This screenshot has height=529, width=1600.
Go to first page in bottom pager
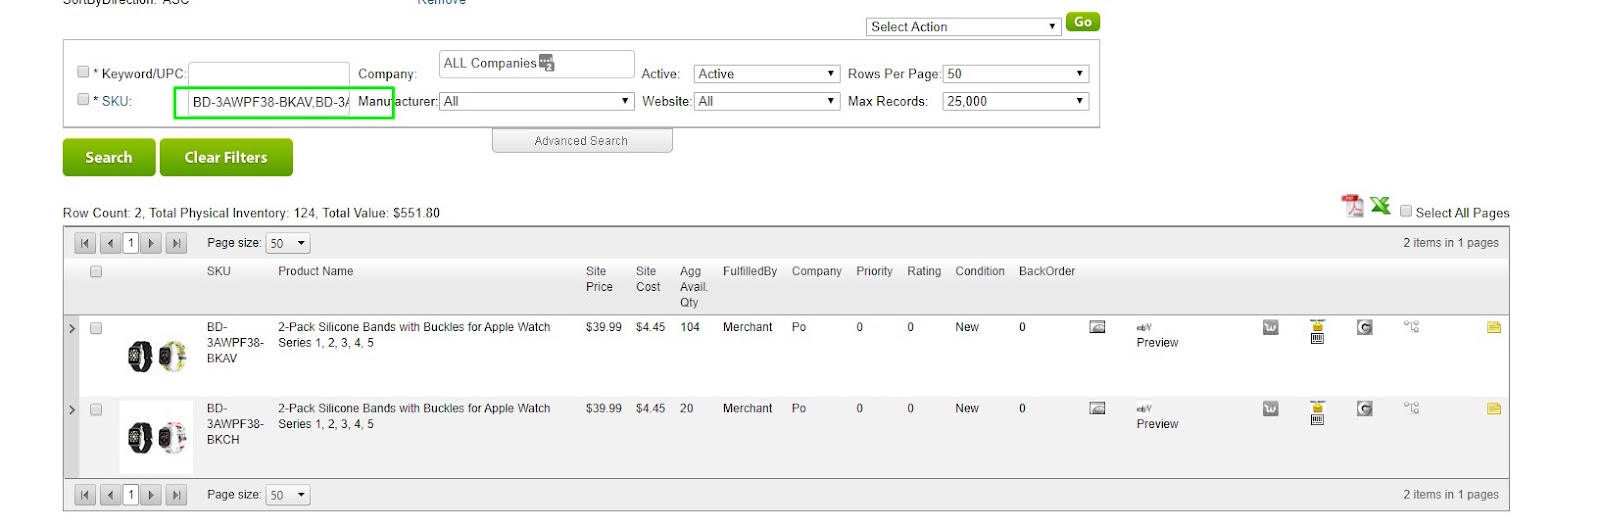coord(85,494)
